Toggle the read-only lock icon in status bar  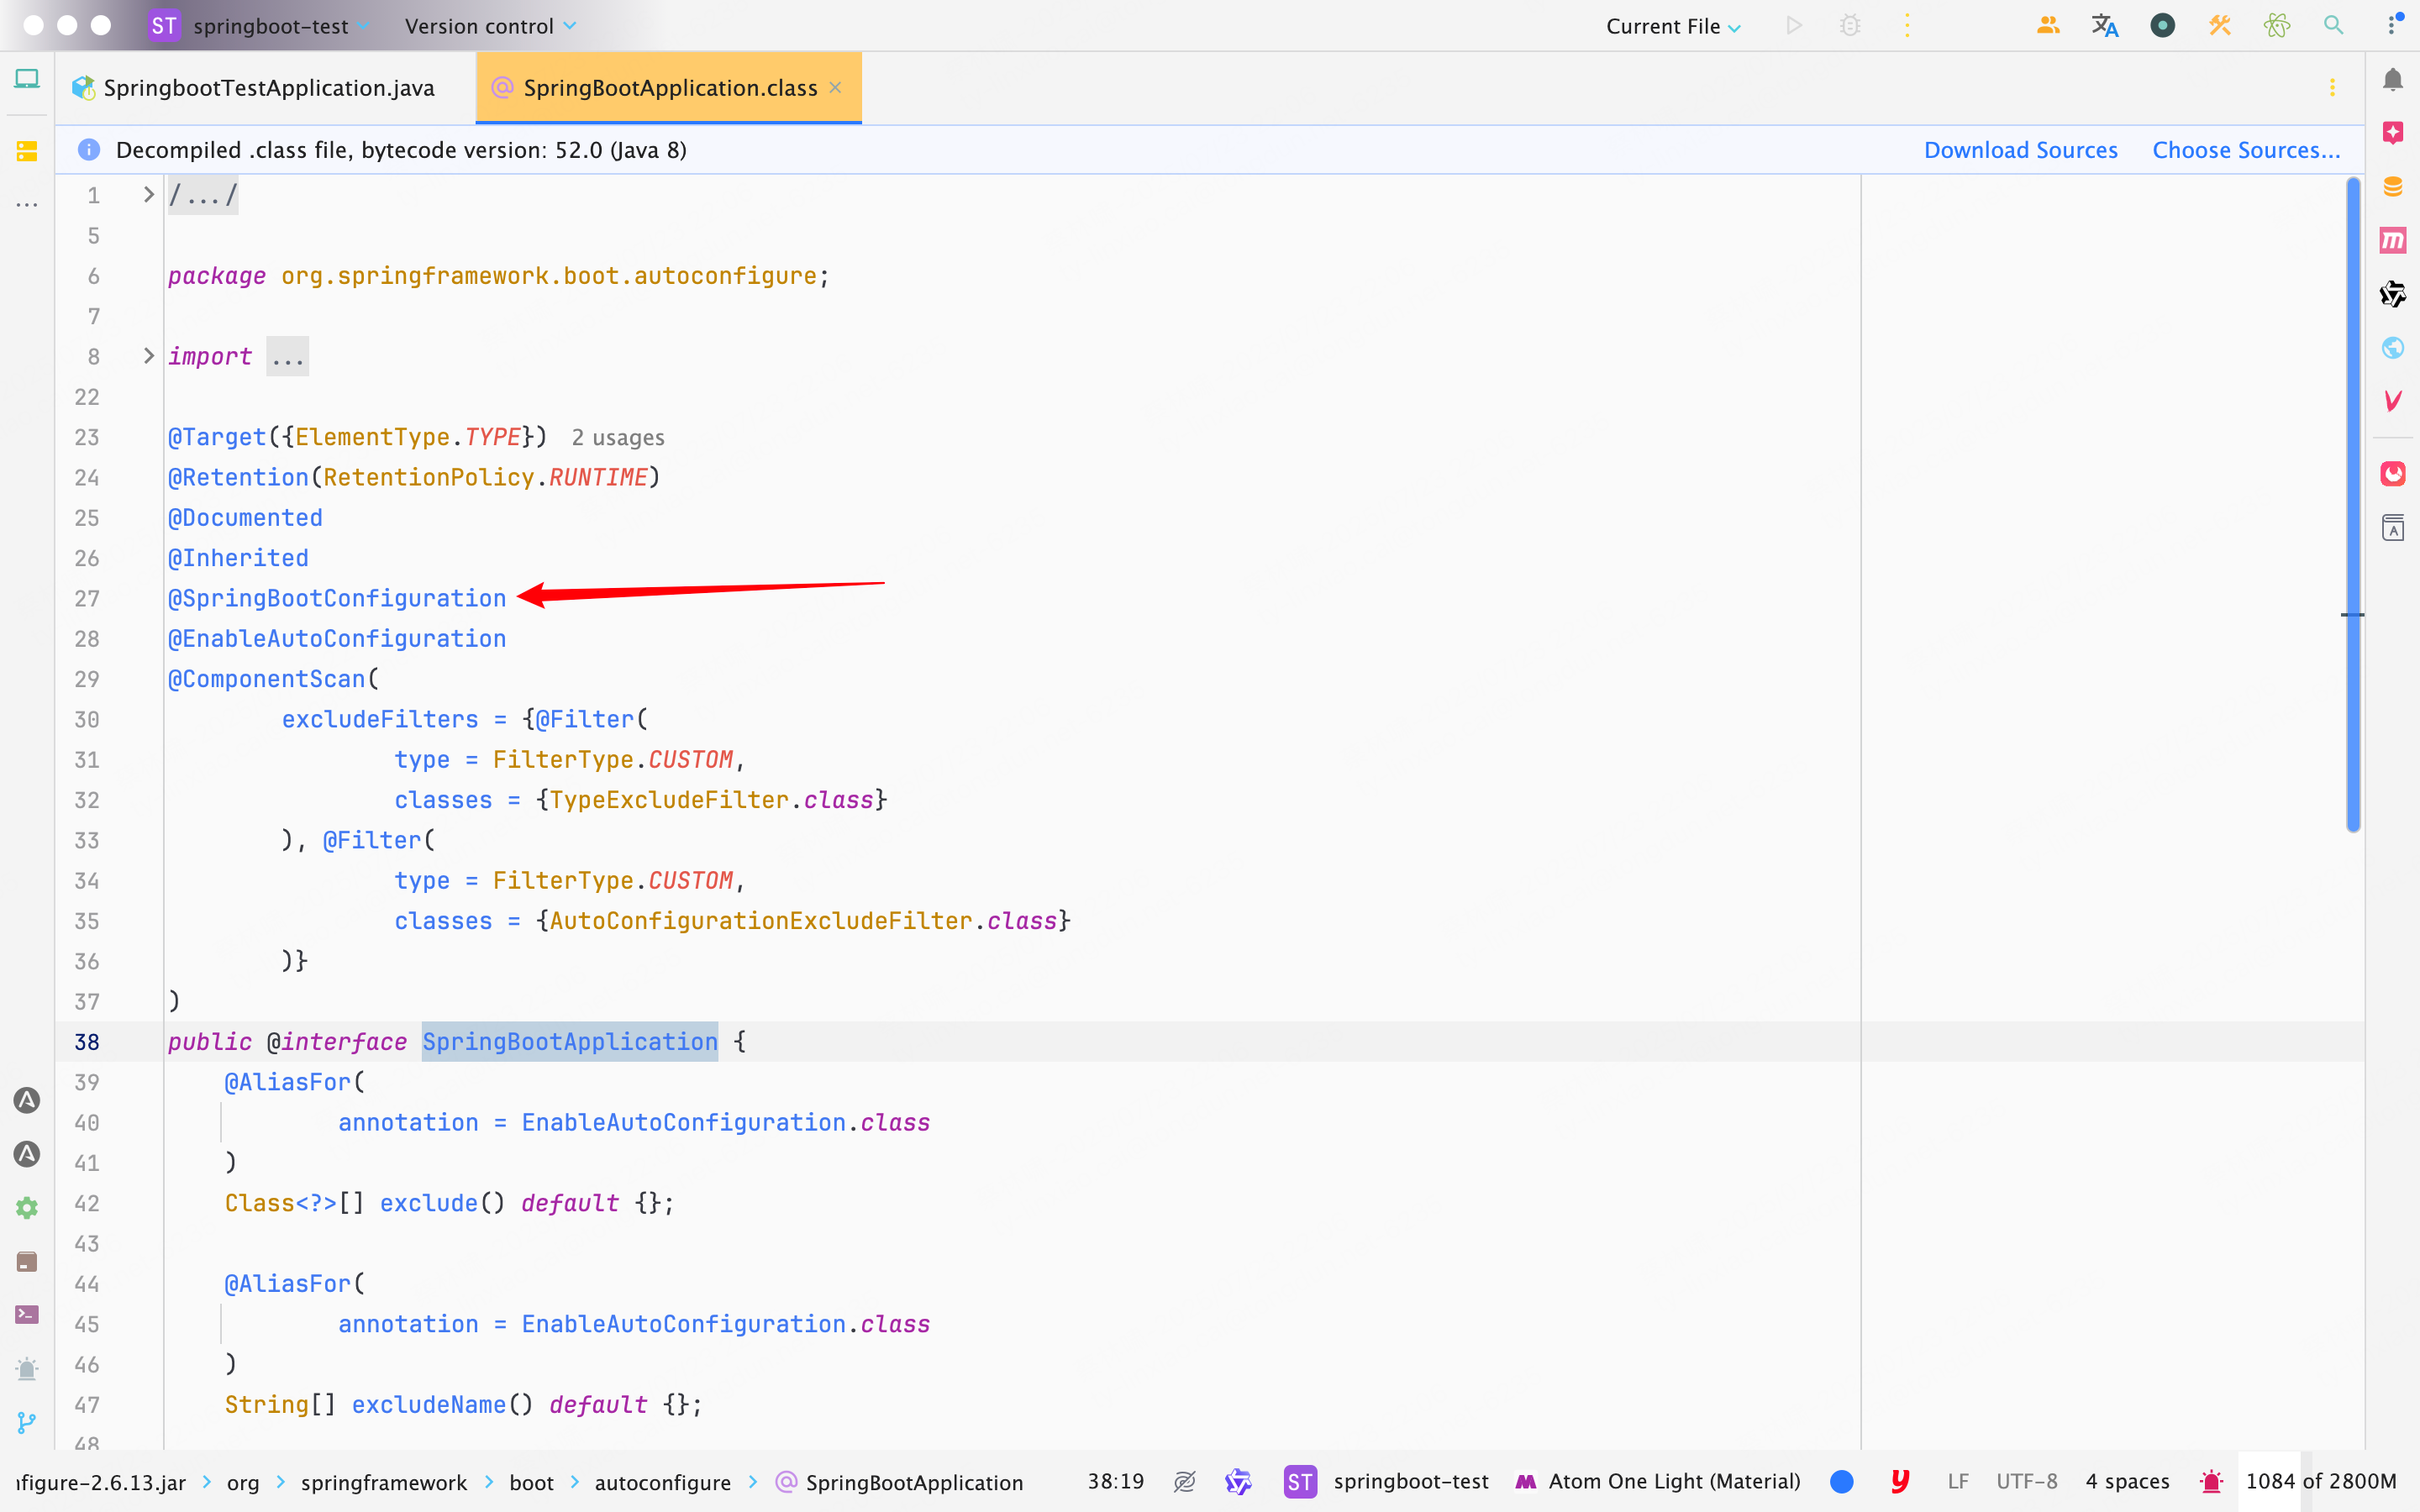tap(1184, 1481)
